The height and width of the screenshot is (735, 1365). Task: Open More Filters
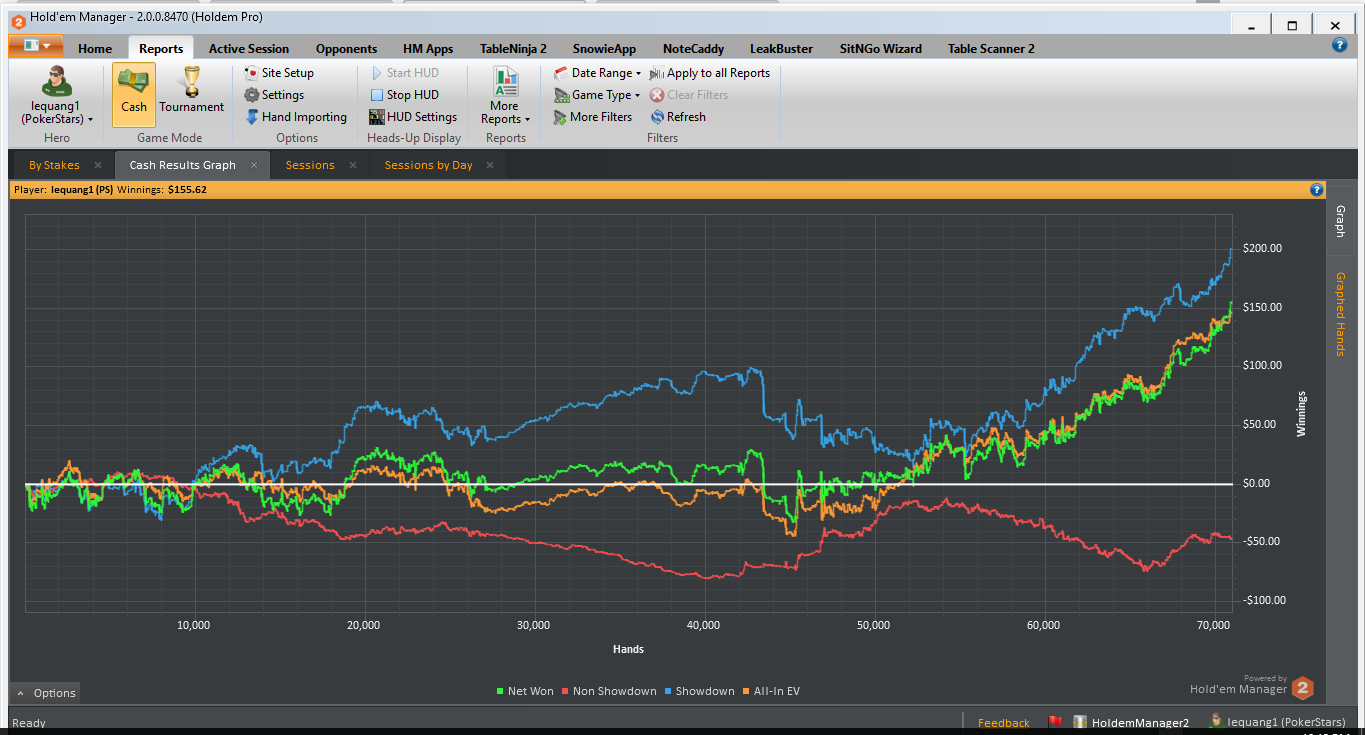[x=593, y=117]
